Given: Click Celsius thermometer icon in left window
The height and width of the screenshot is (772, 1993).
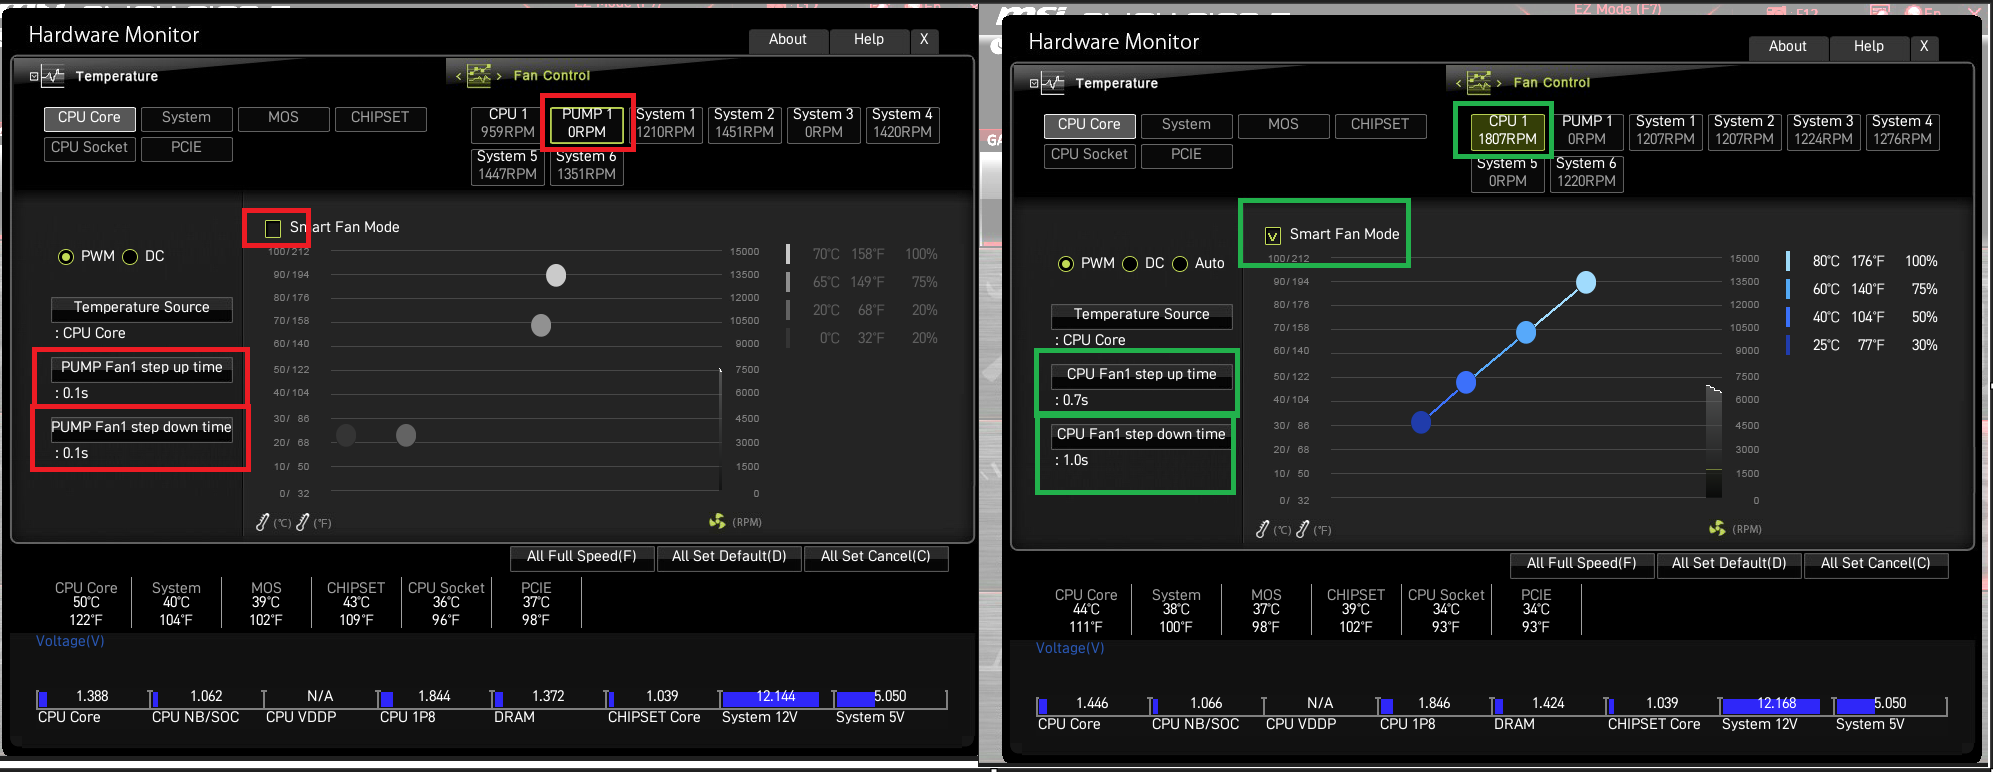Looking at the screenshot, I should coord(263,522).
